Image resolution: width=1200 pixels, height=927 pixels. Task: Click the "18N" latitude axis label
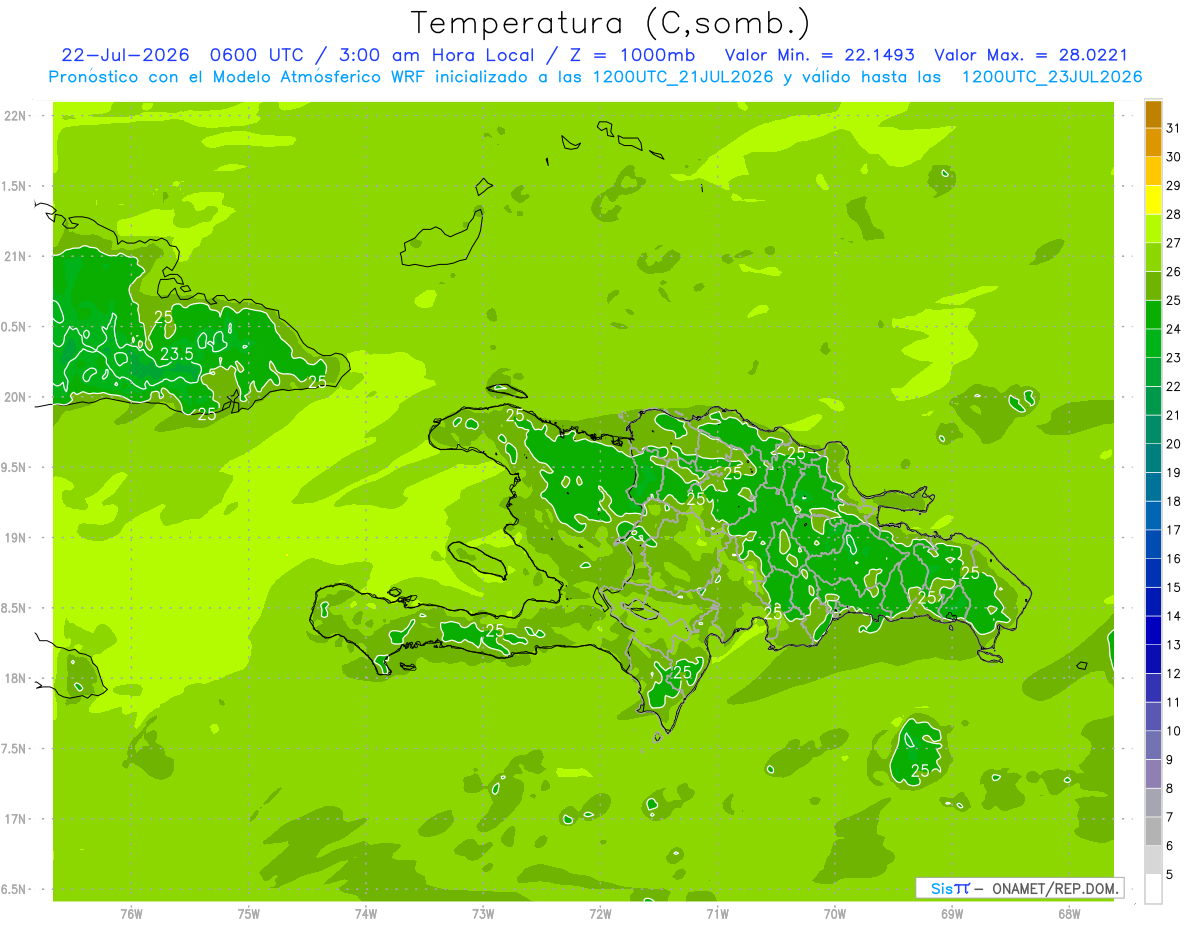click(15, 678)
